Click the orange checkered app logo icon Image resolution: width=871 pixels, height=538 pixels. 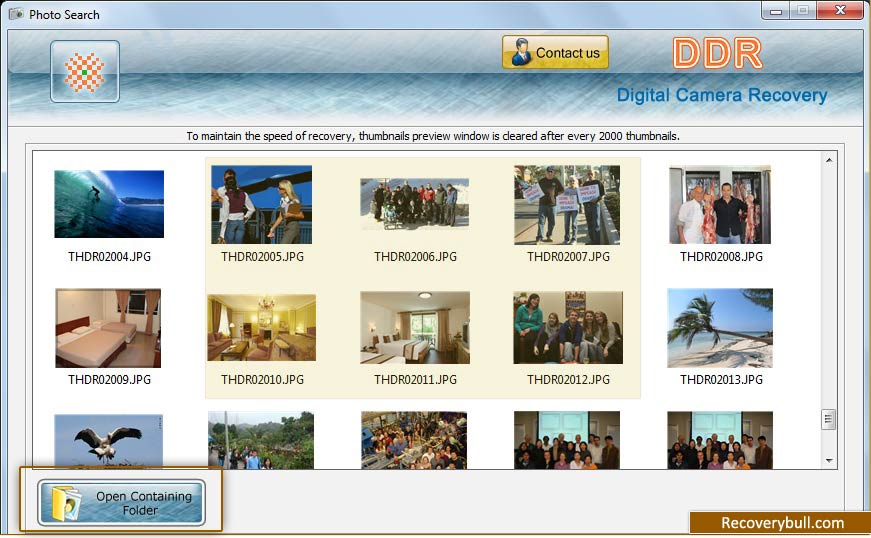[85, 72]
